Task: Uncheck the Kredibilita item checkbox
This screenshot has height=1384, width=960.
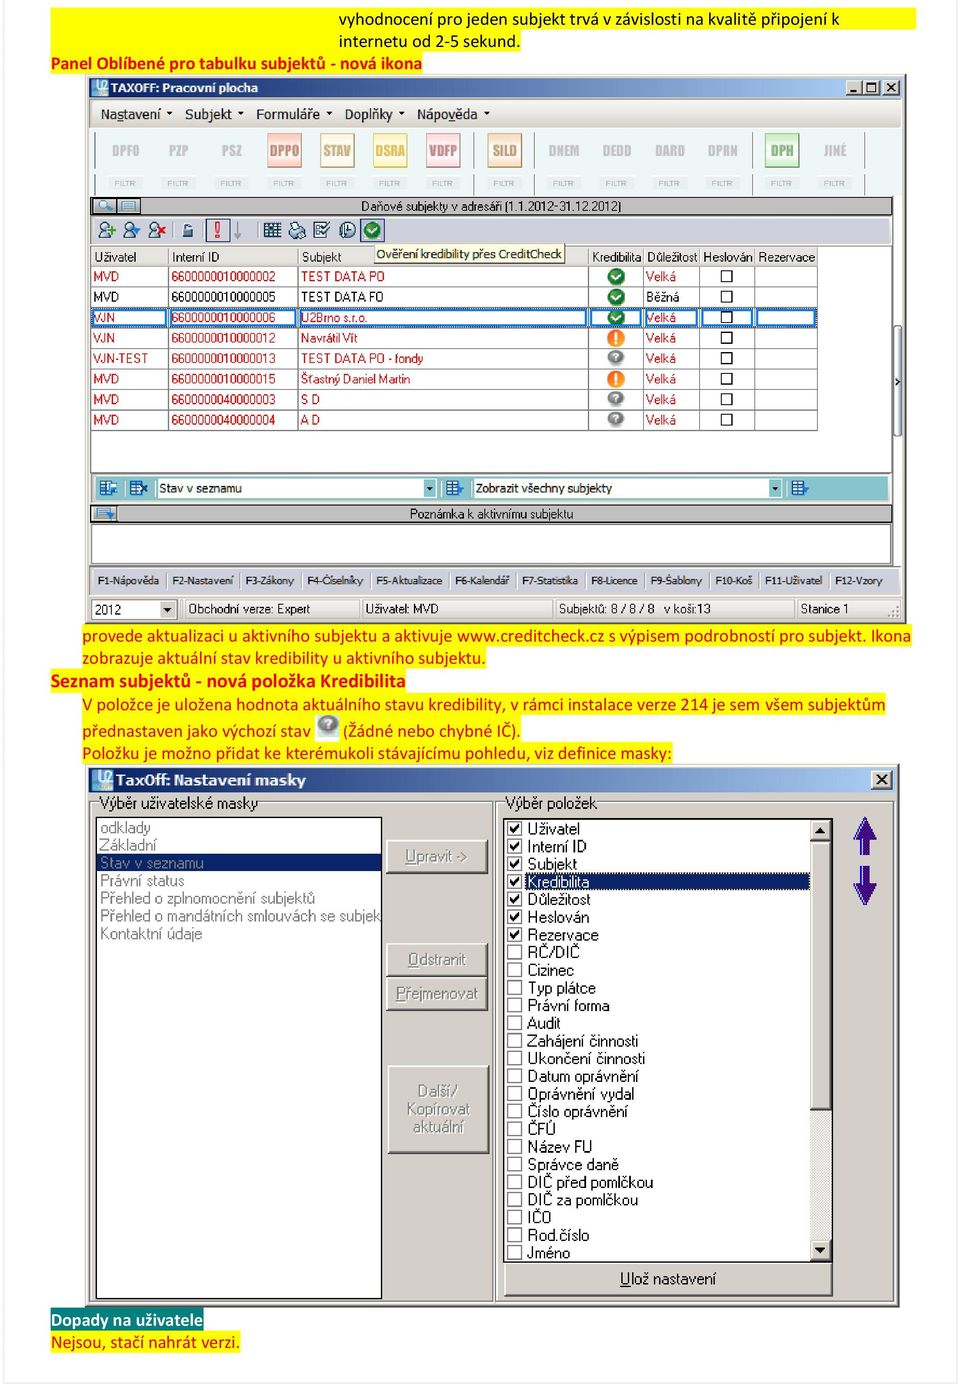Action: point(515,882)
